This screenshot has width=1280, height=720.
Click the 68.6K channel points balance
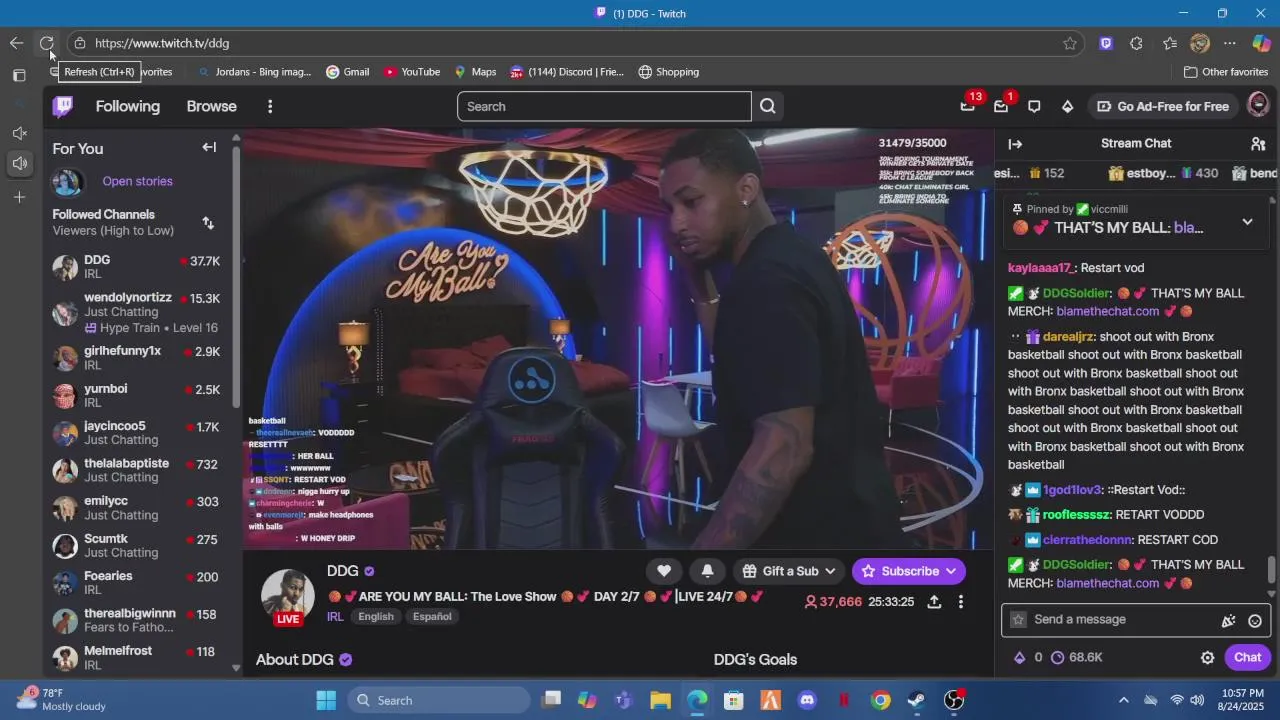click(x=1077, y=657)
